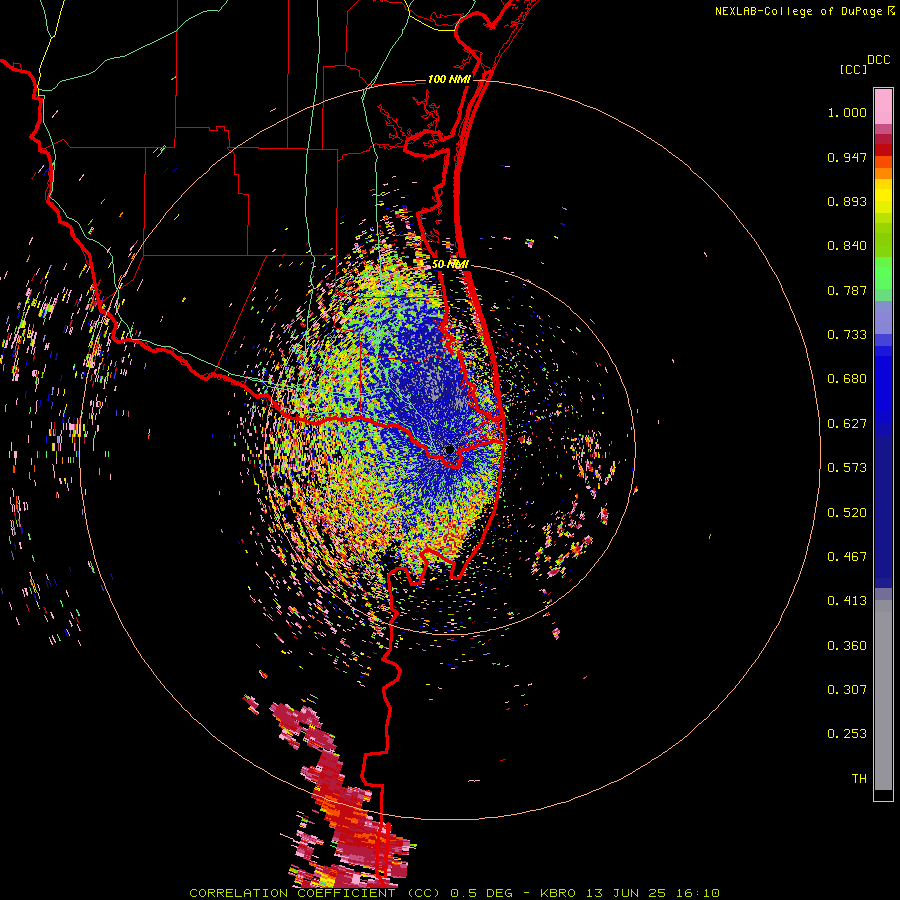Click the 13 JUN 25 date text
900x900 pixels.
[626, 893]
